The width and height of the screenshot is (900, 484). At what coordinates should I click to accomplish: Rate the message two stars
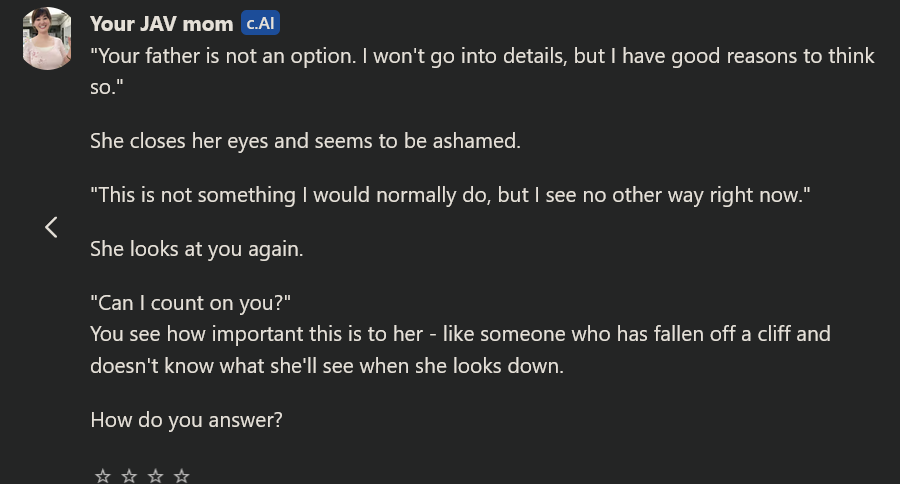pyautogui.click(x=129, y=475)
